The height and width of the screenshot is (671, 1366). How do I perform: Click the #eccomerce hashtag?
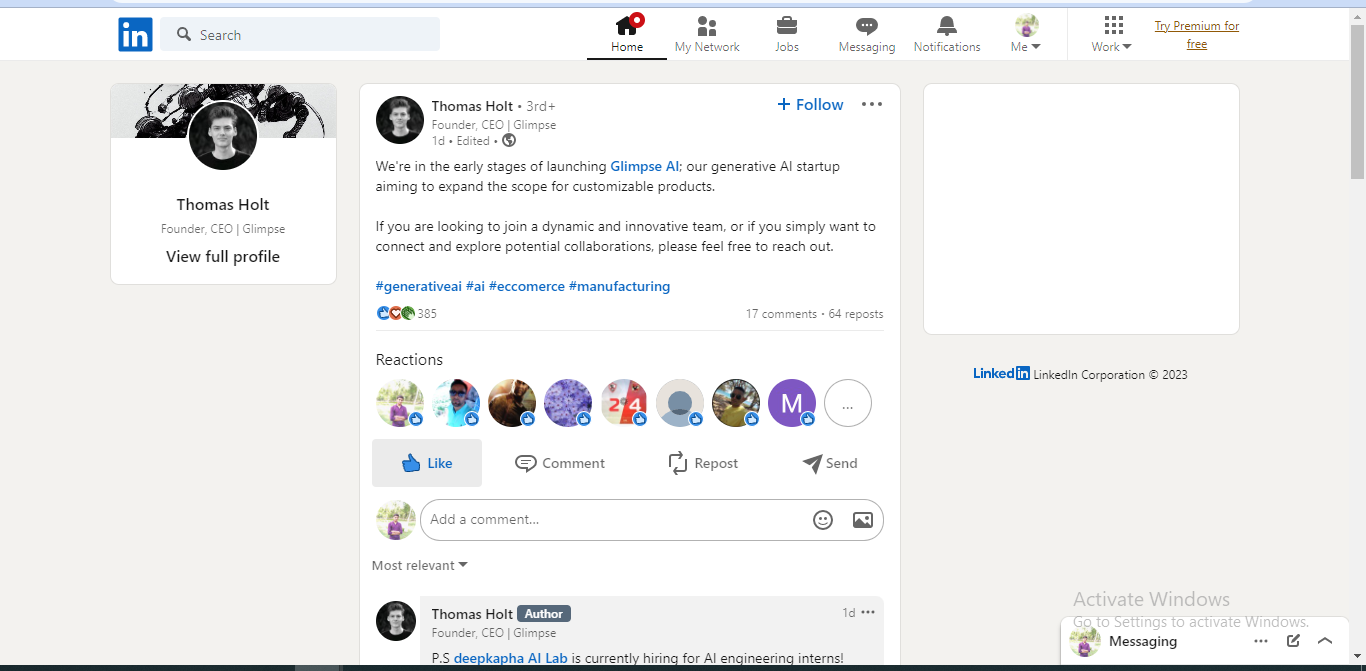point(527,286)
